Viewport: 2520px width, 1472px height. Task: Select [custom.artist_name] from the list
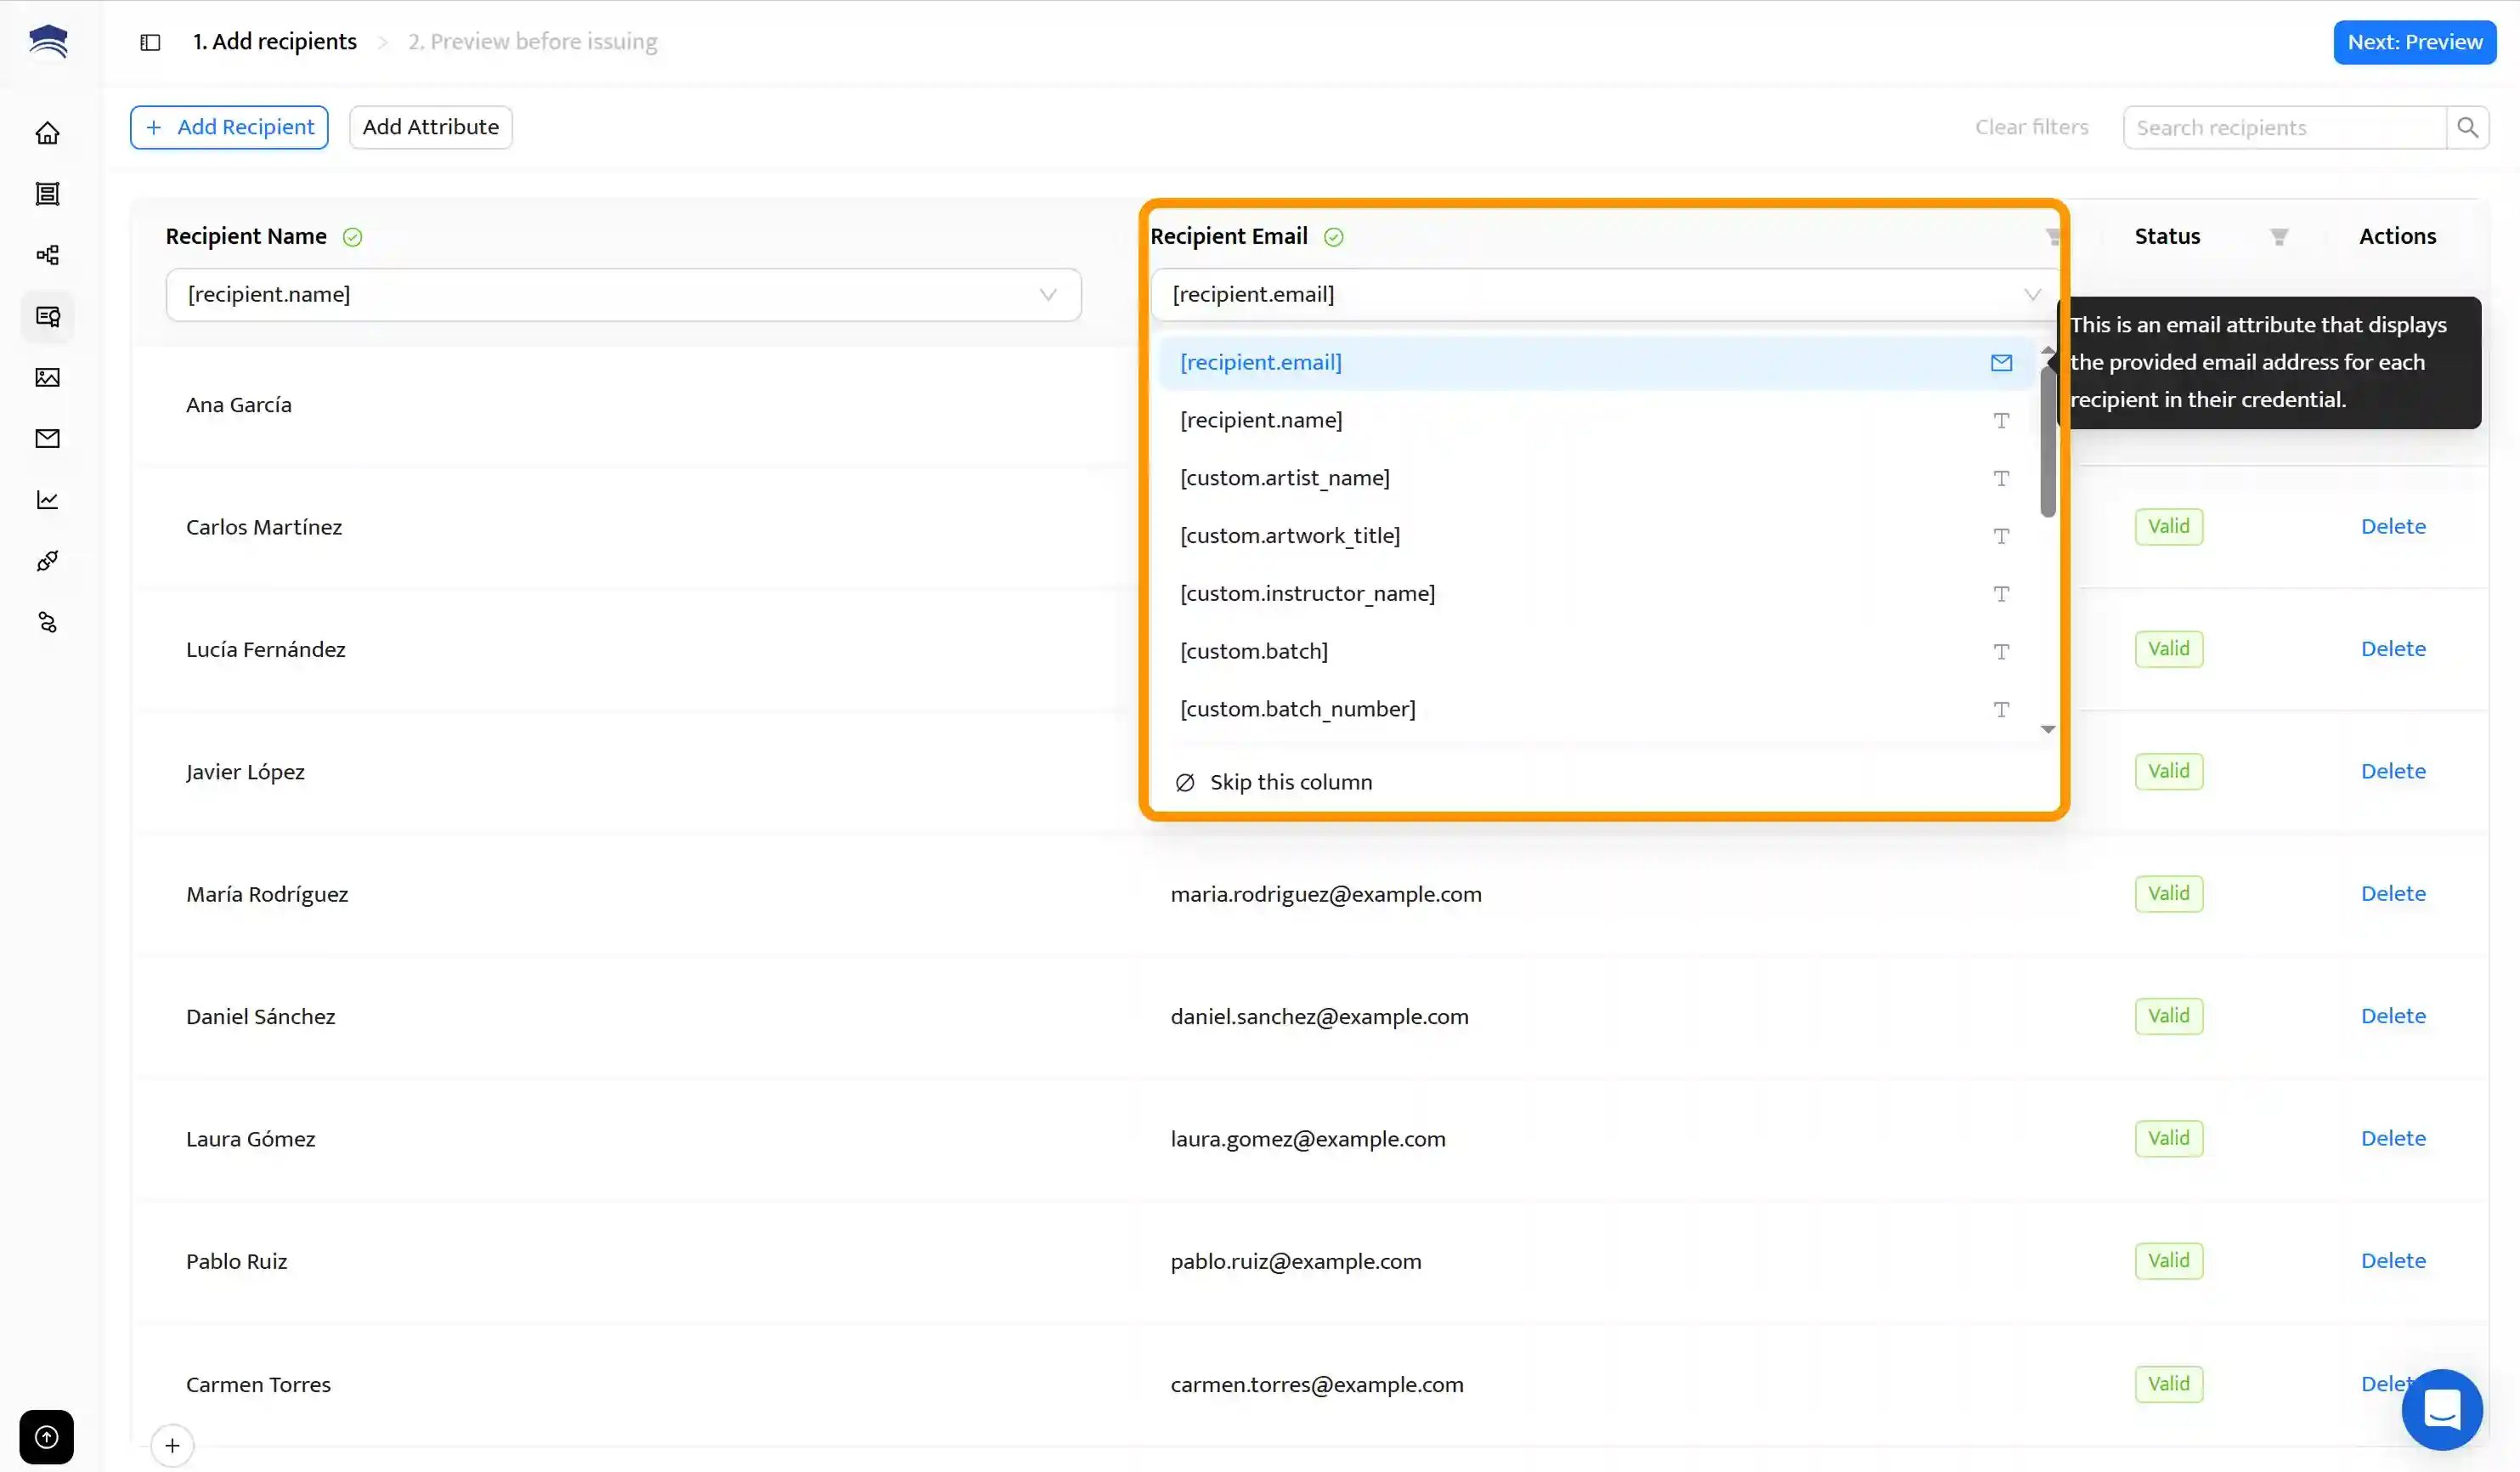[1285, 478]
